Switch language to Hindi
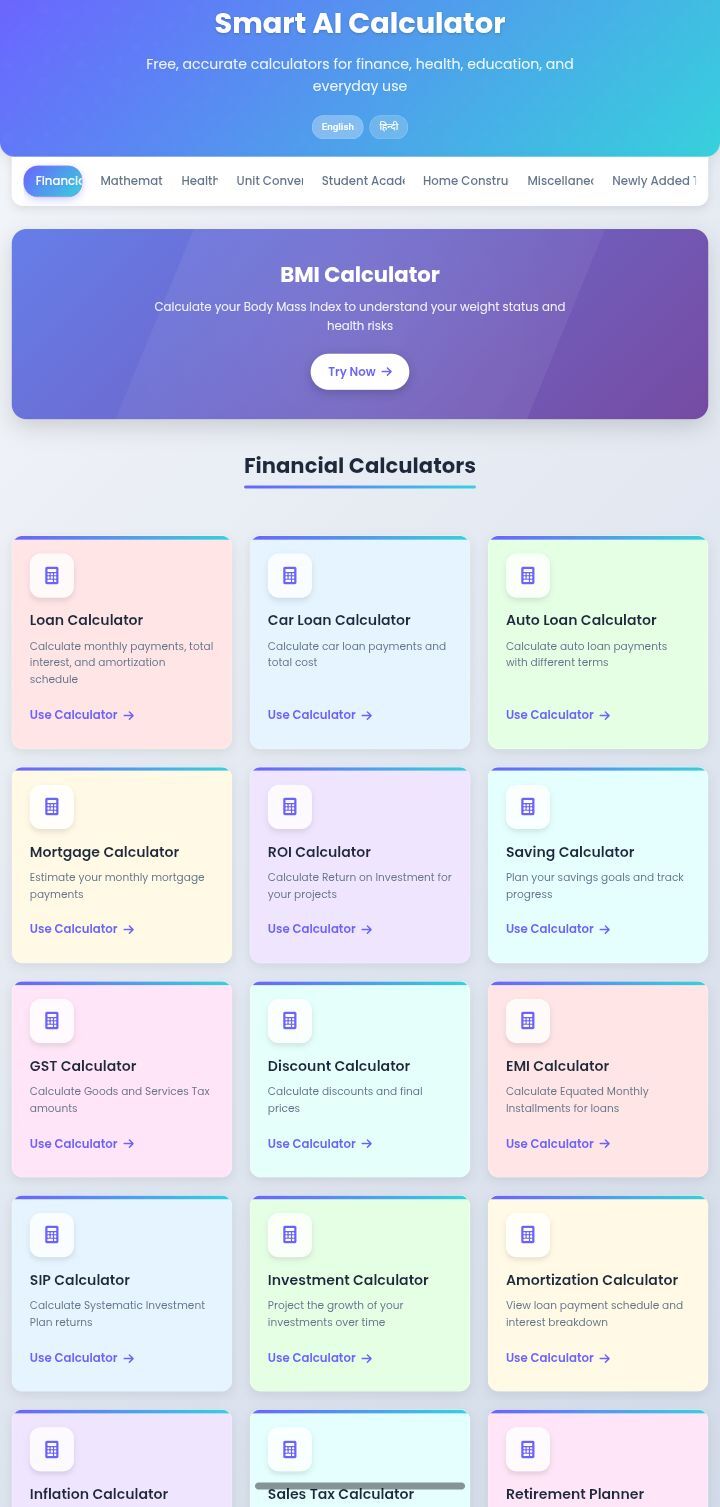 389,127
